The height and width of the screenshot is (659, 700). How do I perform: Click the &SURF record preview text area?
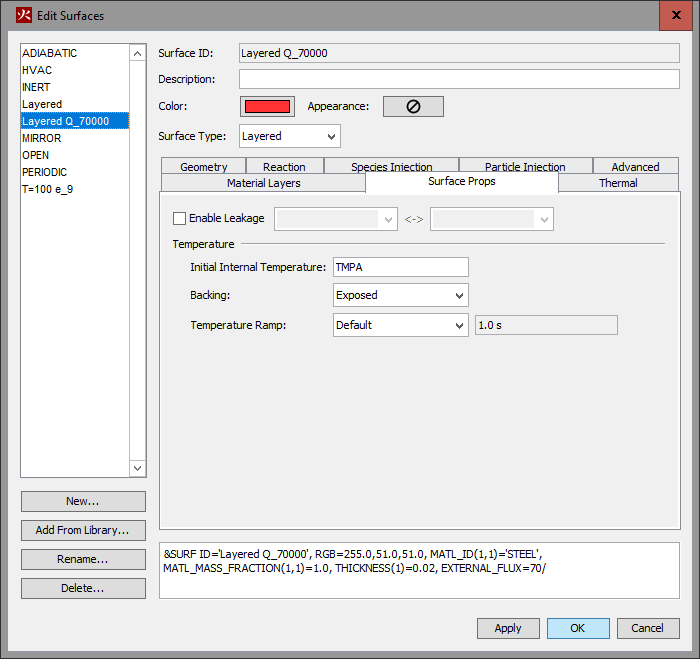coord(419,571)
